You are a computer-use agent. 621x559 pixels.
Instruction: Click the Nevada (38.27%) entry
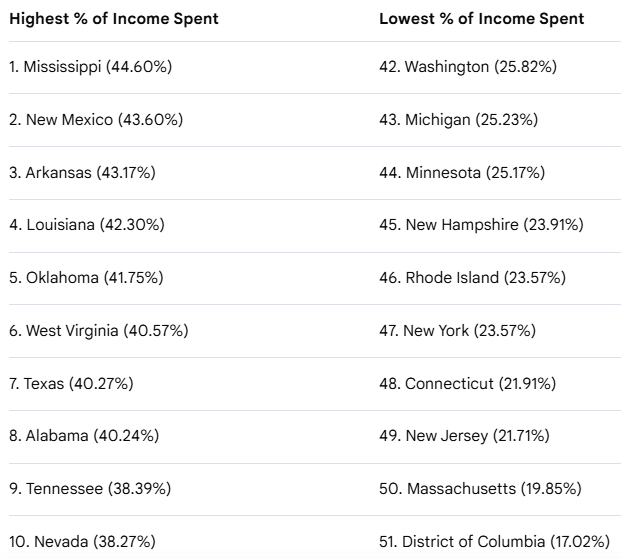pos(82,542)
